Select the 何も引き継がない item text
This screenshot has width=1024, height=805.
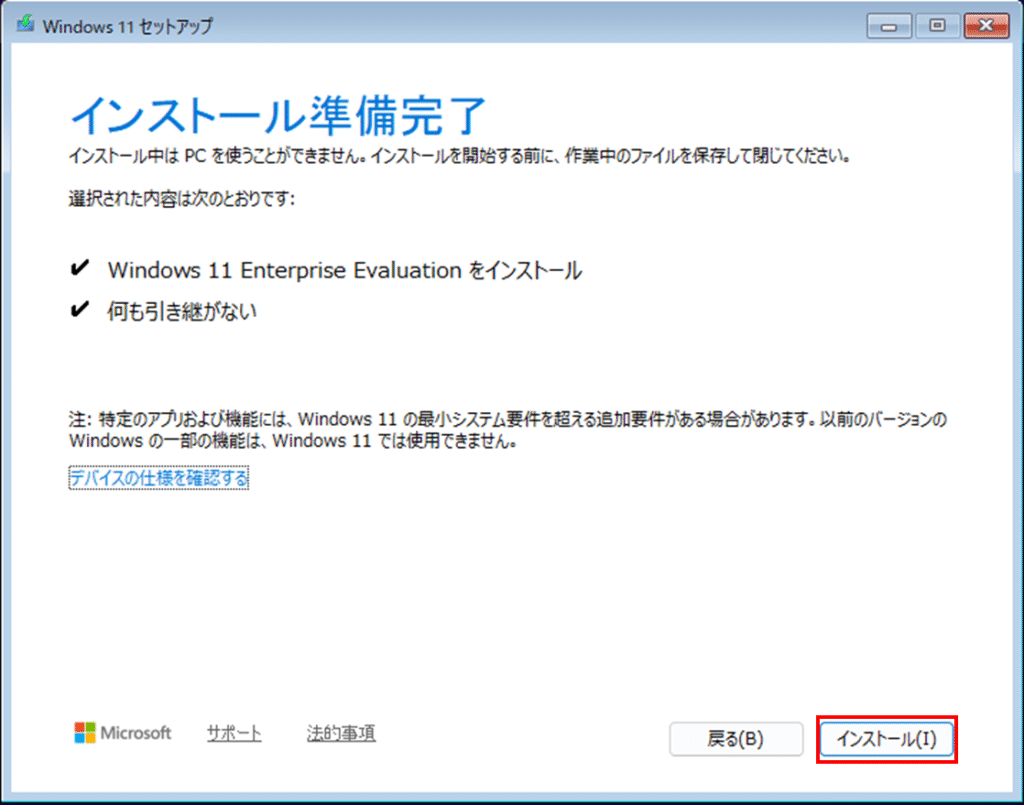(182, 311)
